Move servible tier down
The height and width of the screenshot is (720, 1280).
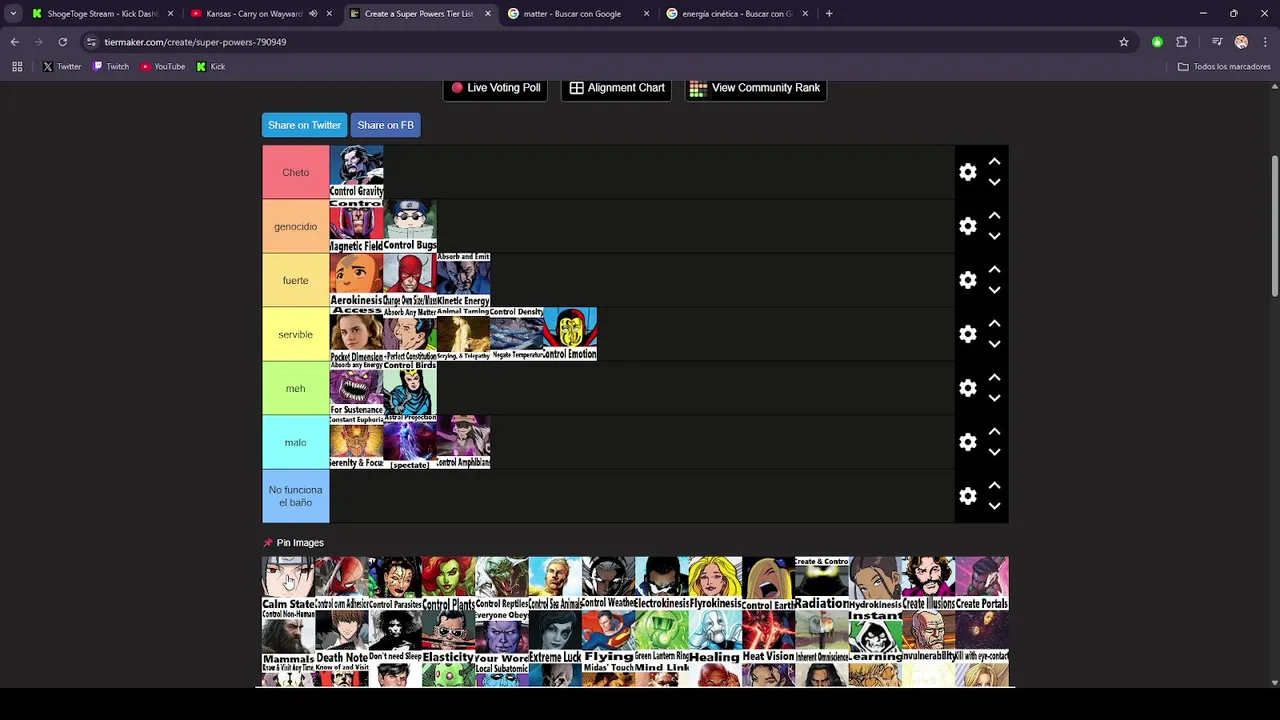pos(994,344)
